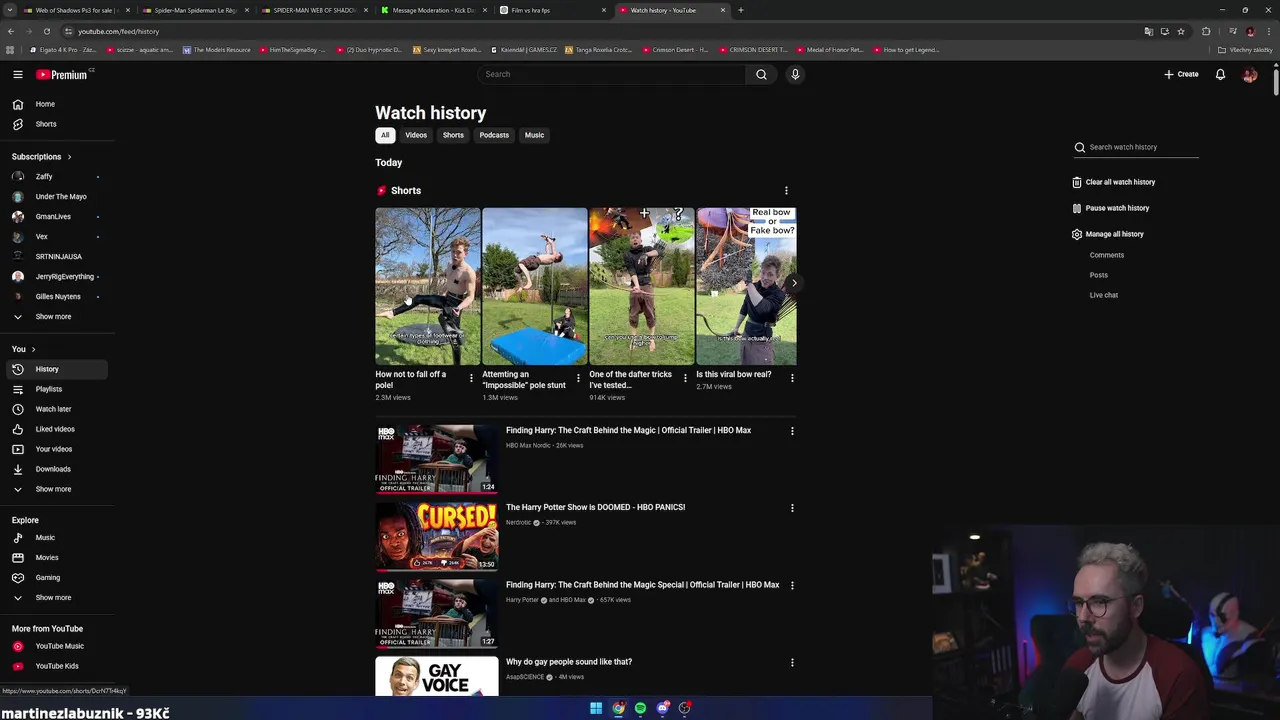Viewport: 1280px width, 720px height.
Task: Open Subscriptions header chevron
Action: [x=69, y=157]
